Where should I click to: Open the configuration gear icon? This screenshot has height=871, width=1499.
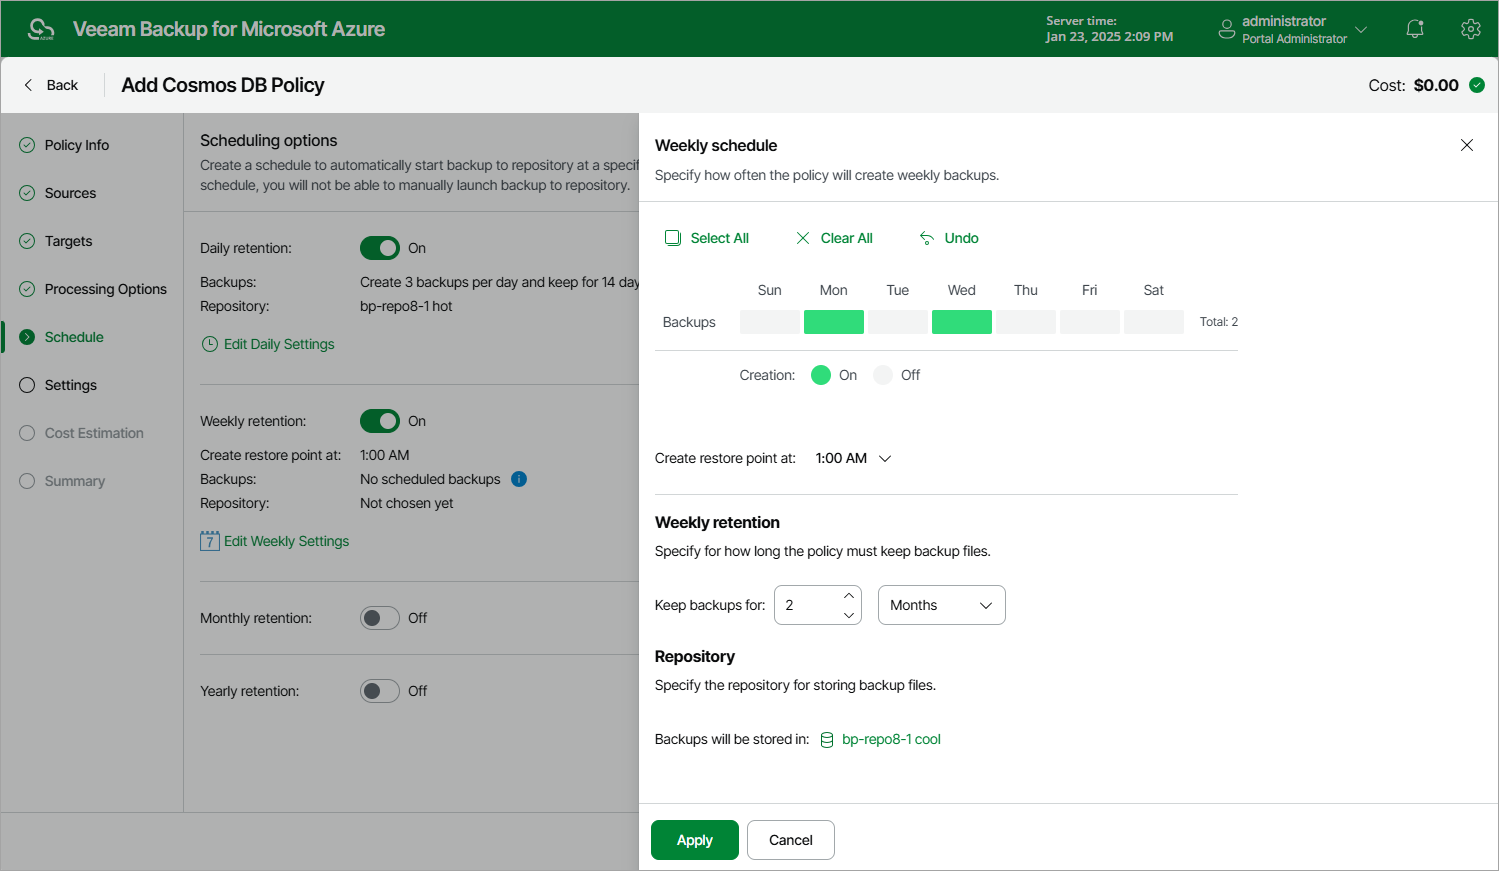(1470, 29)
